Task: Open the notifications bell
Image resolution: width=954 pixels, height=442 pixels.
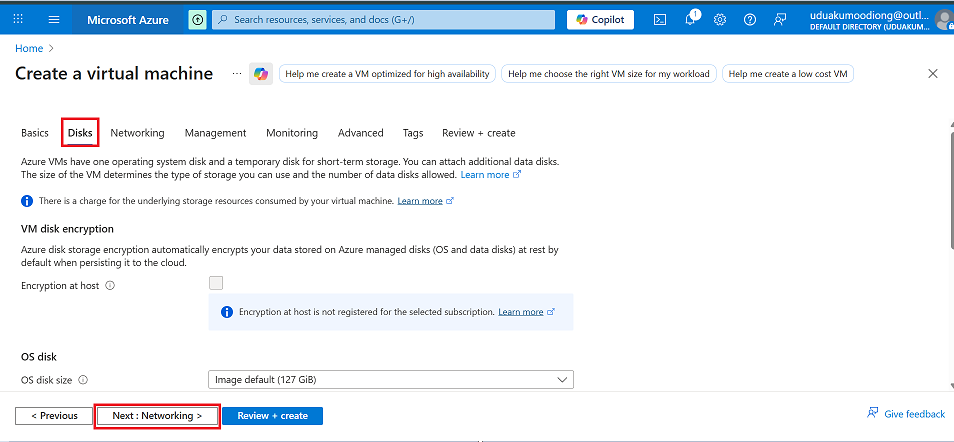Action: (x=690, y=19)
